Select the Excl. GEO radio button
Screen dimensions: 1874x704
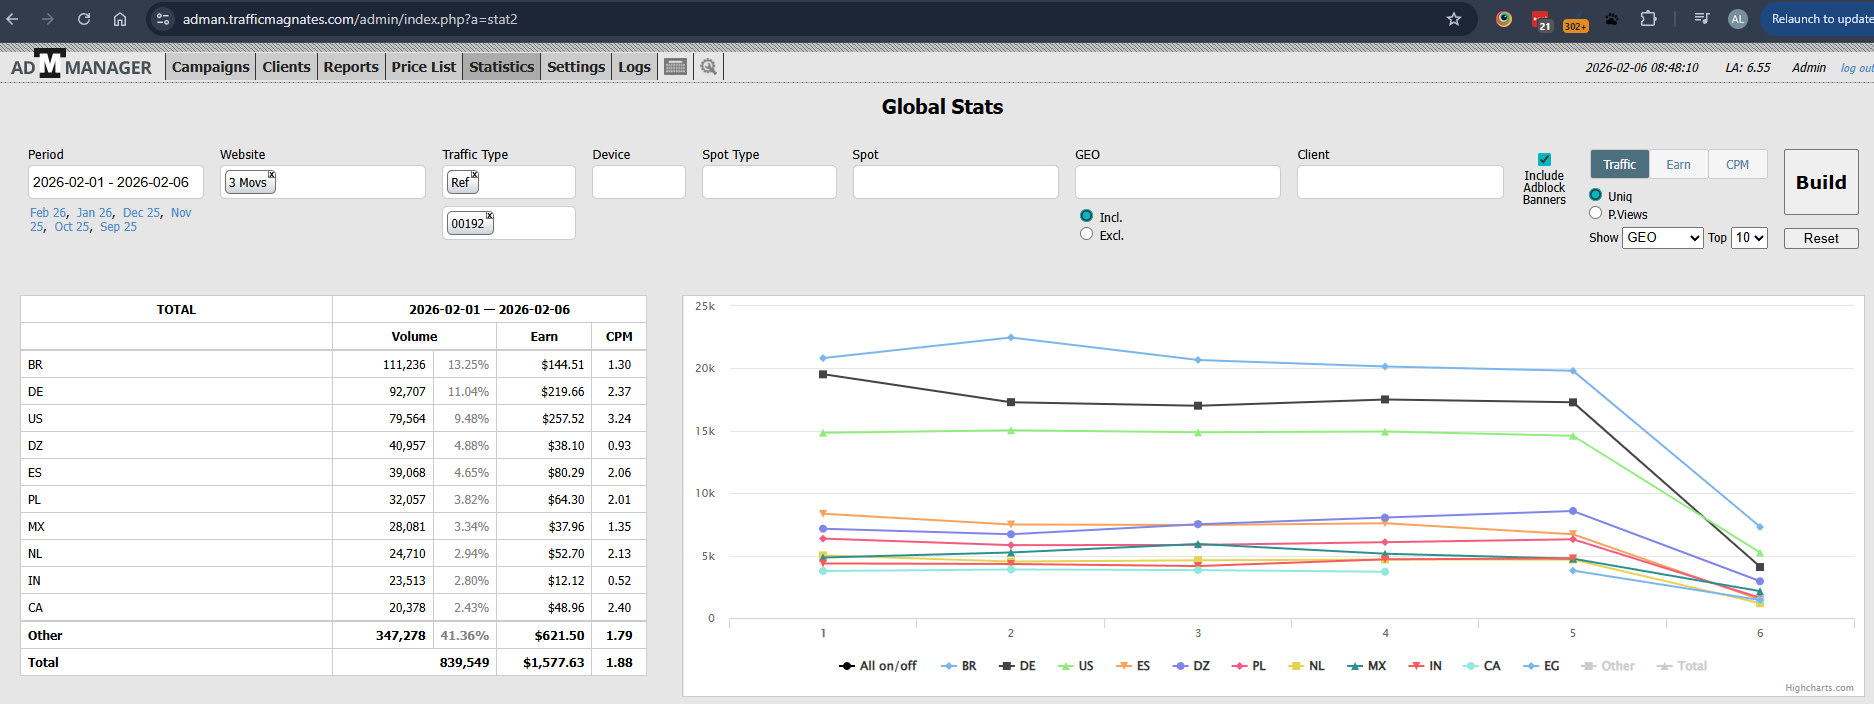[1086, 235]
